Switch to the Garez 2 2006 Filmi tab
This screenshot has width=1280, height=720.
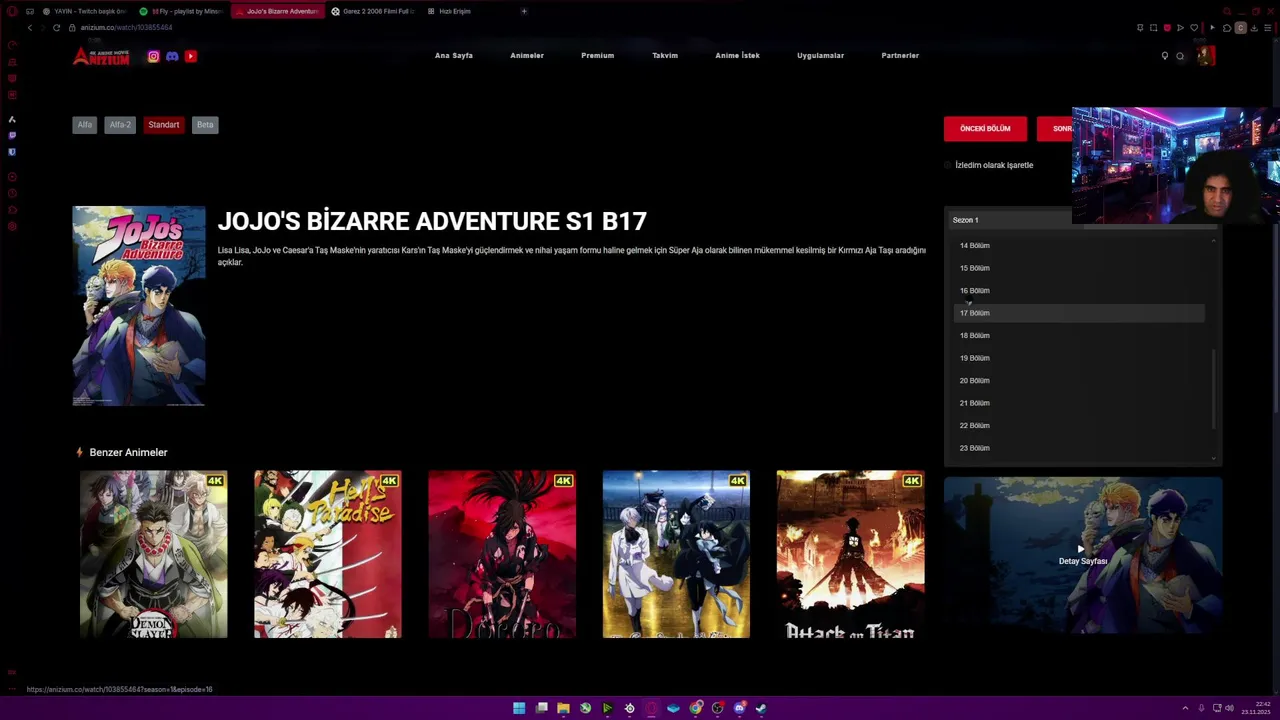point(373,11)
